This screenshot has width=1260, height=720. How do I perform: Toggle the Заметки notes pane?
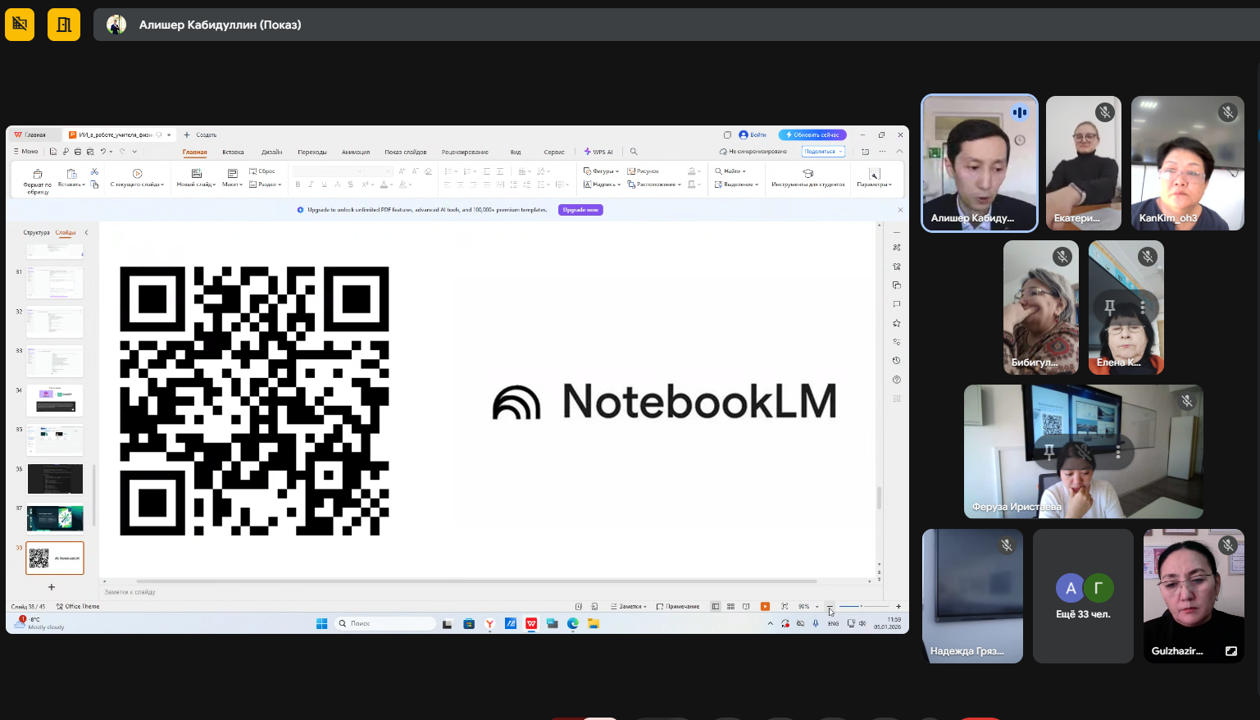(x=628, y=607)
